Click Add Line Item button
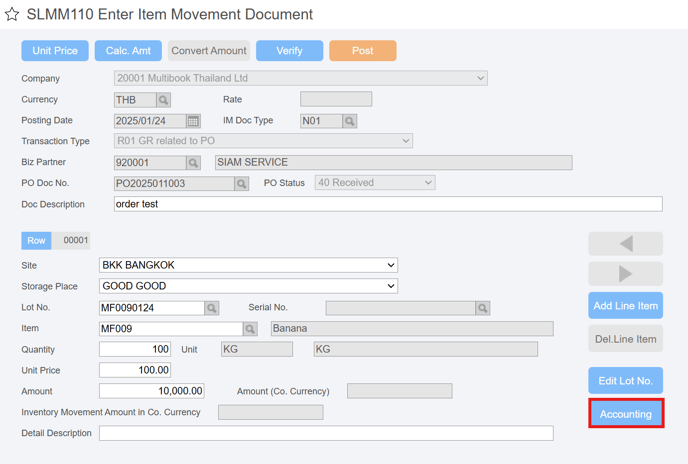688x464 pixels. click(625, 306)
